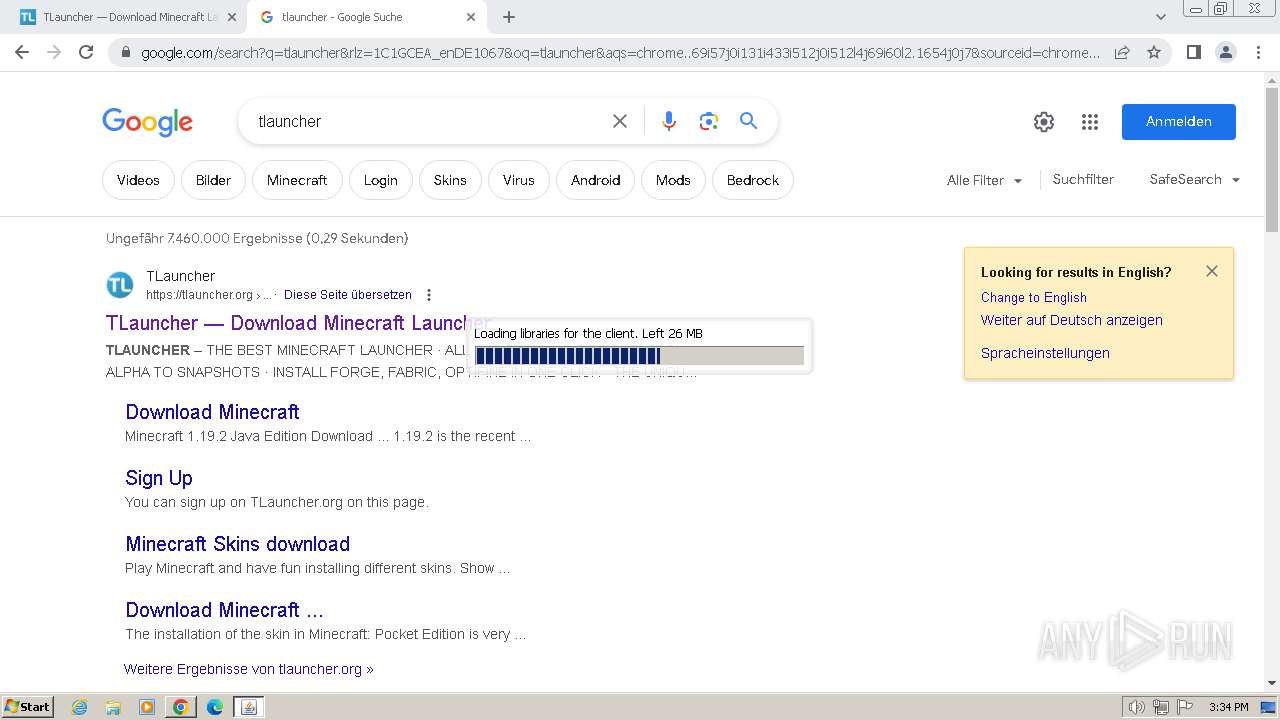Open the tab search chevron
Screen dimensions: 1280x720
click(1161, 17)
